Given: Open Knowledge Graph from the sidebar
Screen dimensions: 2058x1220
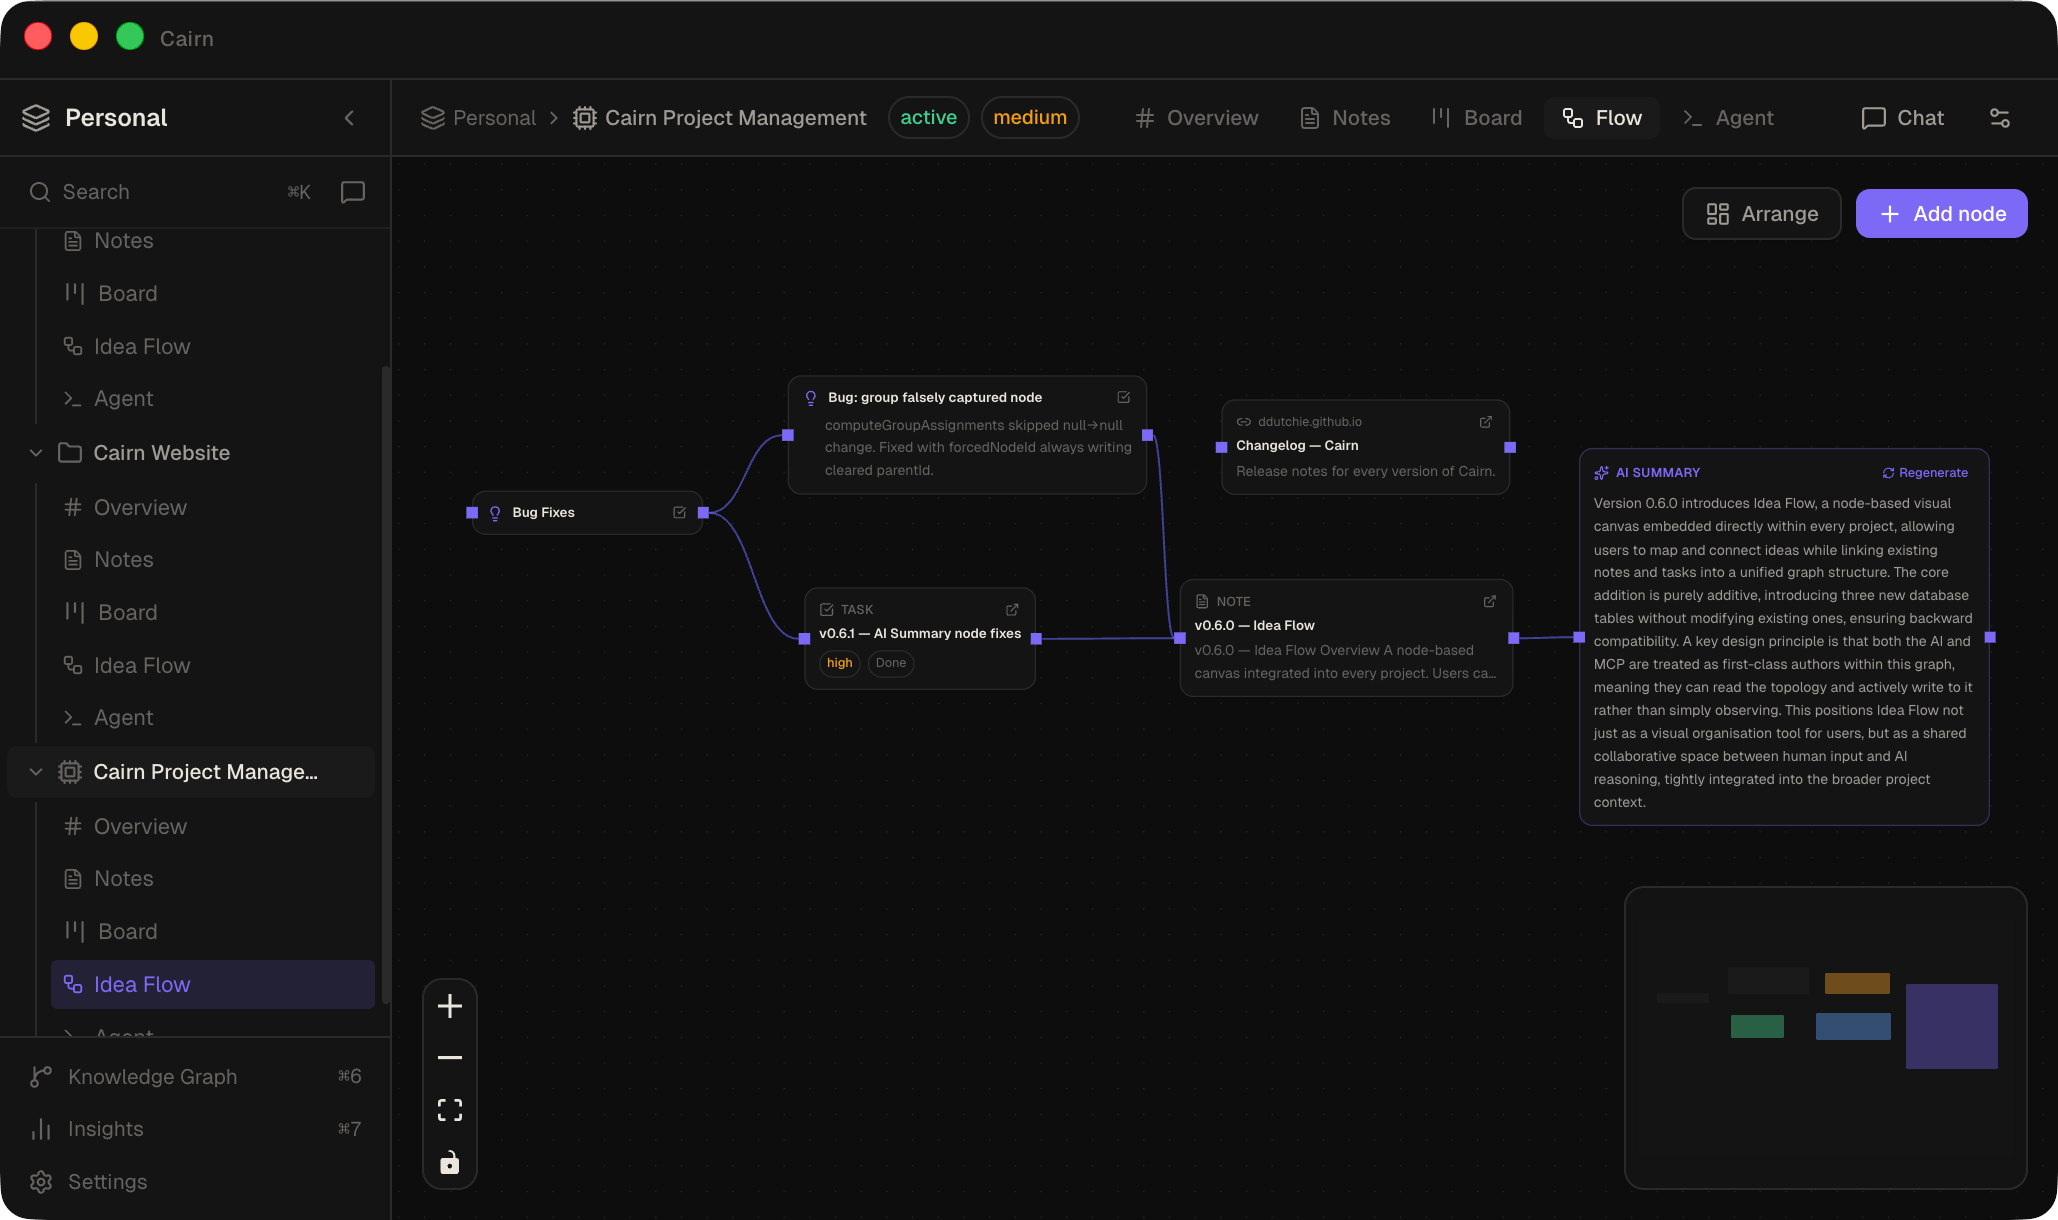Looking at the screenshot, I should (195, 1077).
